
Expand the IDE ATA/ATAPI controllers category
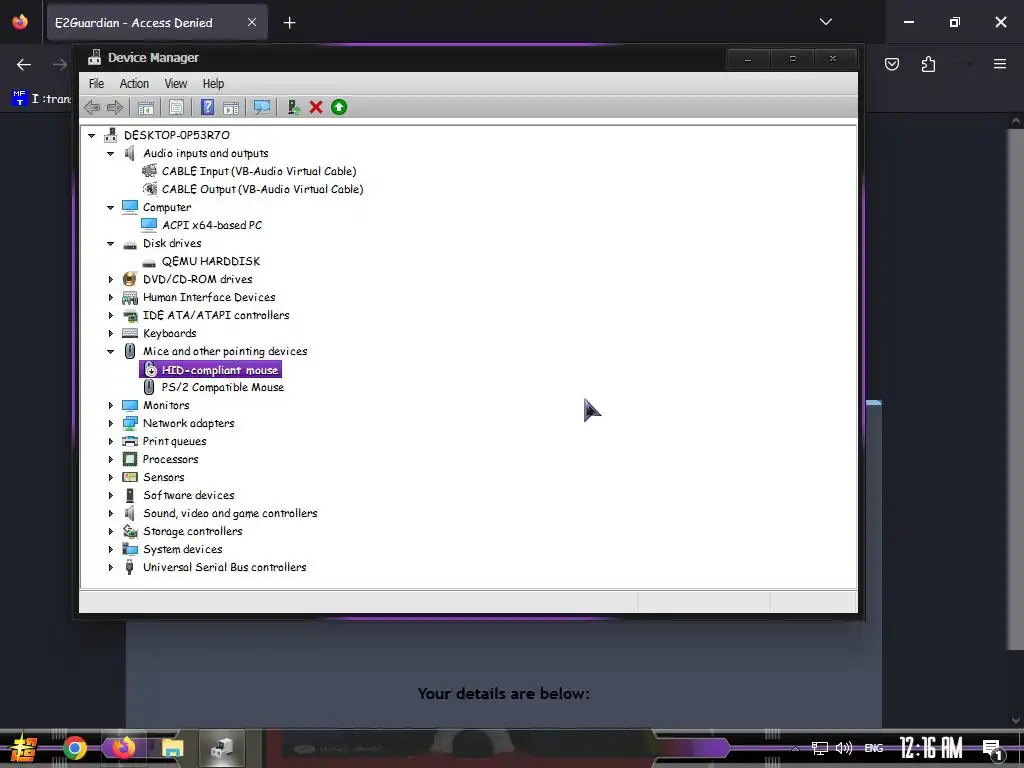110,315
